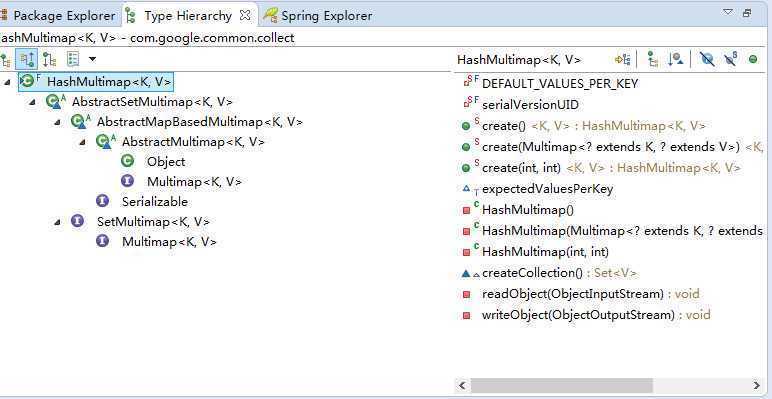Close the Type Hierarchy tab
The height and width of the screenshot is (399, 772).
click(245, 16)
